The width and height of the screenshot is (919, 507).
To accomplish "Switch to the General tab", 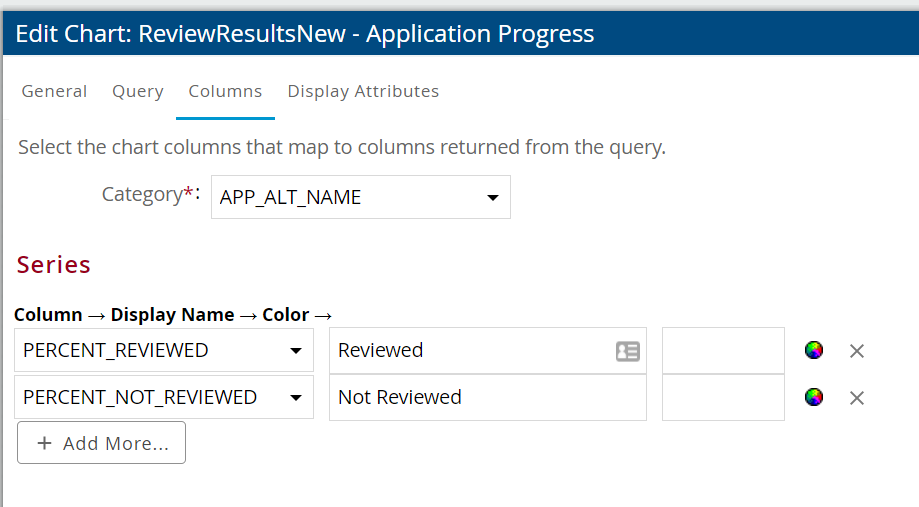I will [x=54, y=91].
